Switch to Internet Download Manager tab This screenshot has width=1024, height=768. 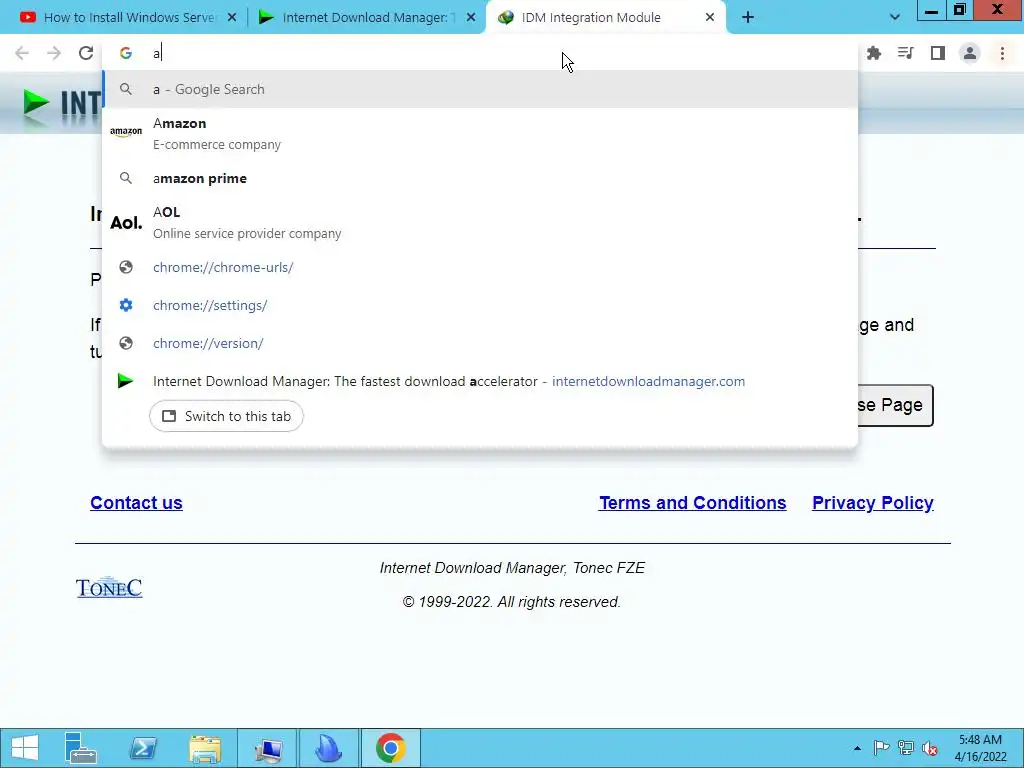coord(367,18)
